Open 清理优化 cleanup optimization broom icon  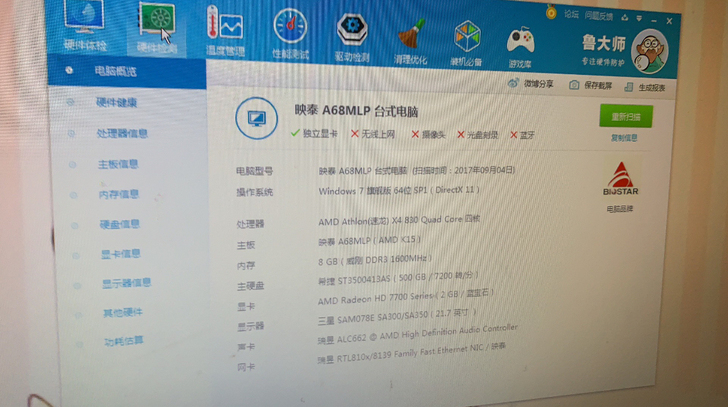410,42
